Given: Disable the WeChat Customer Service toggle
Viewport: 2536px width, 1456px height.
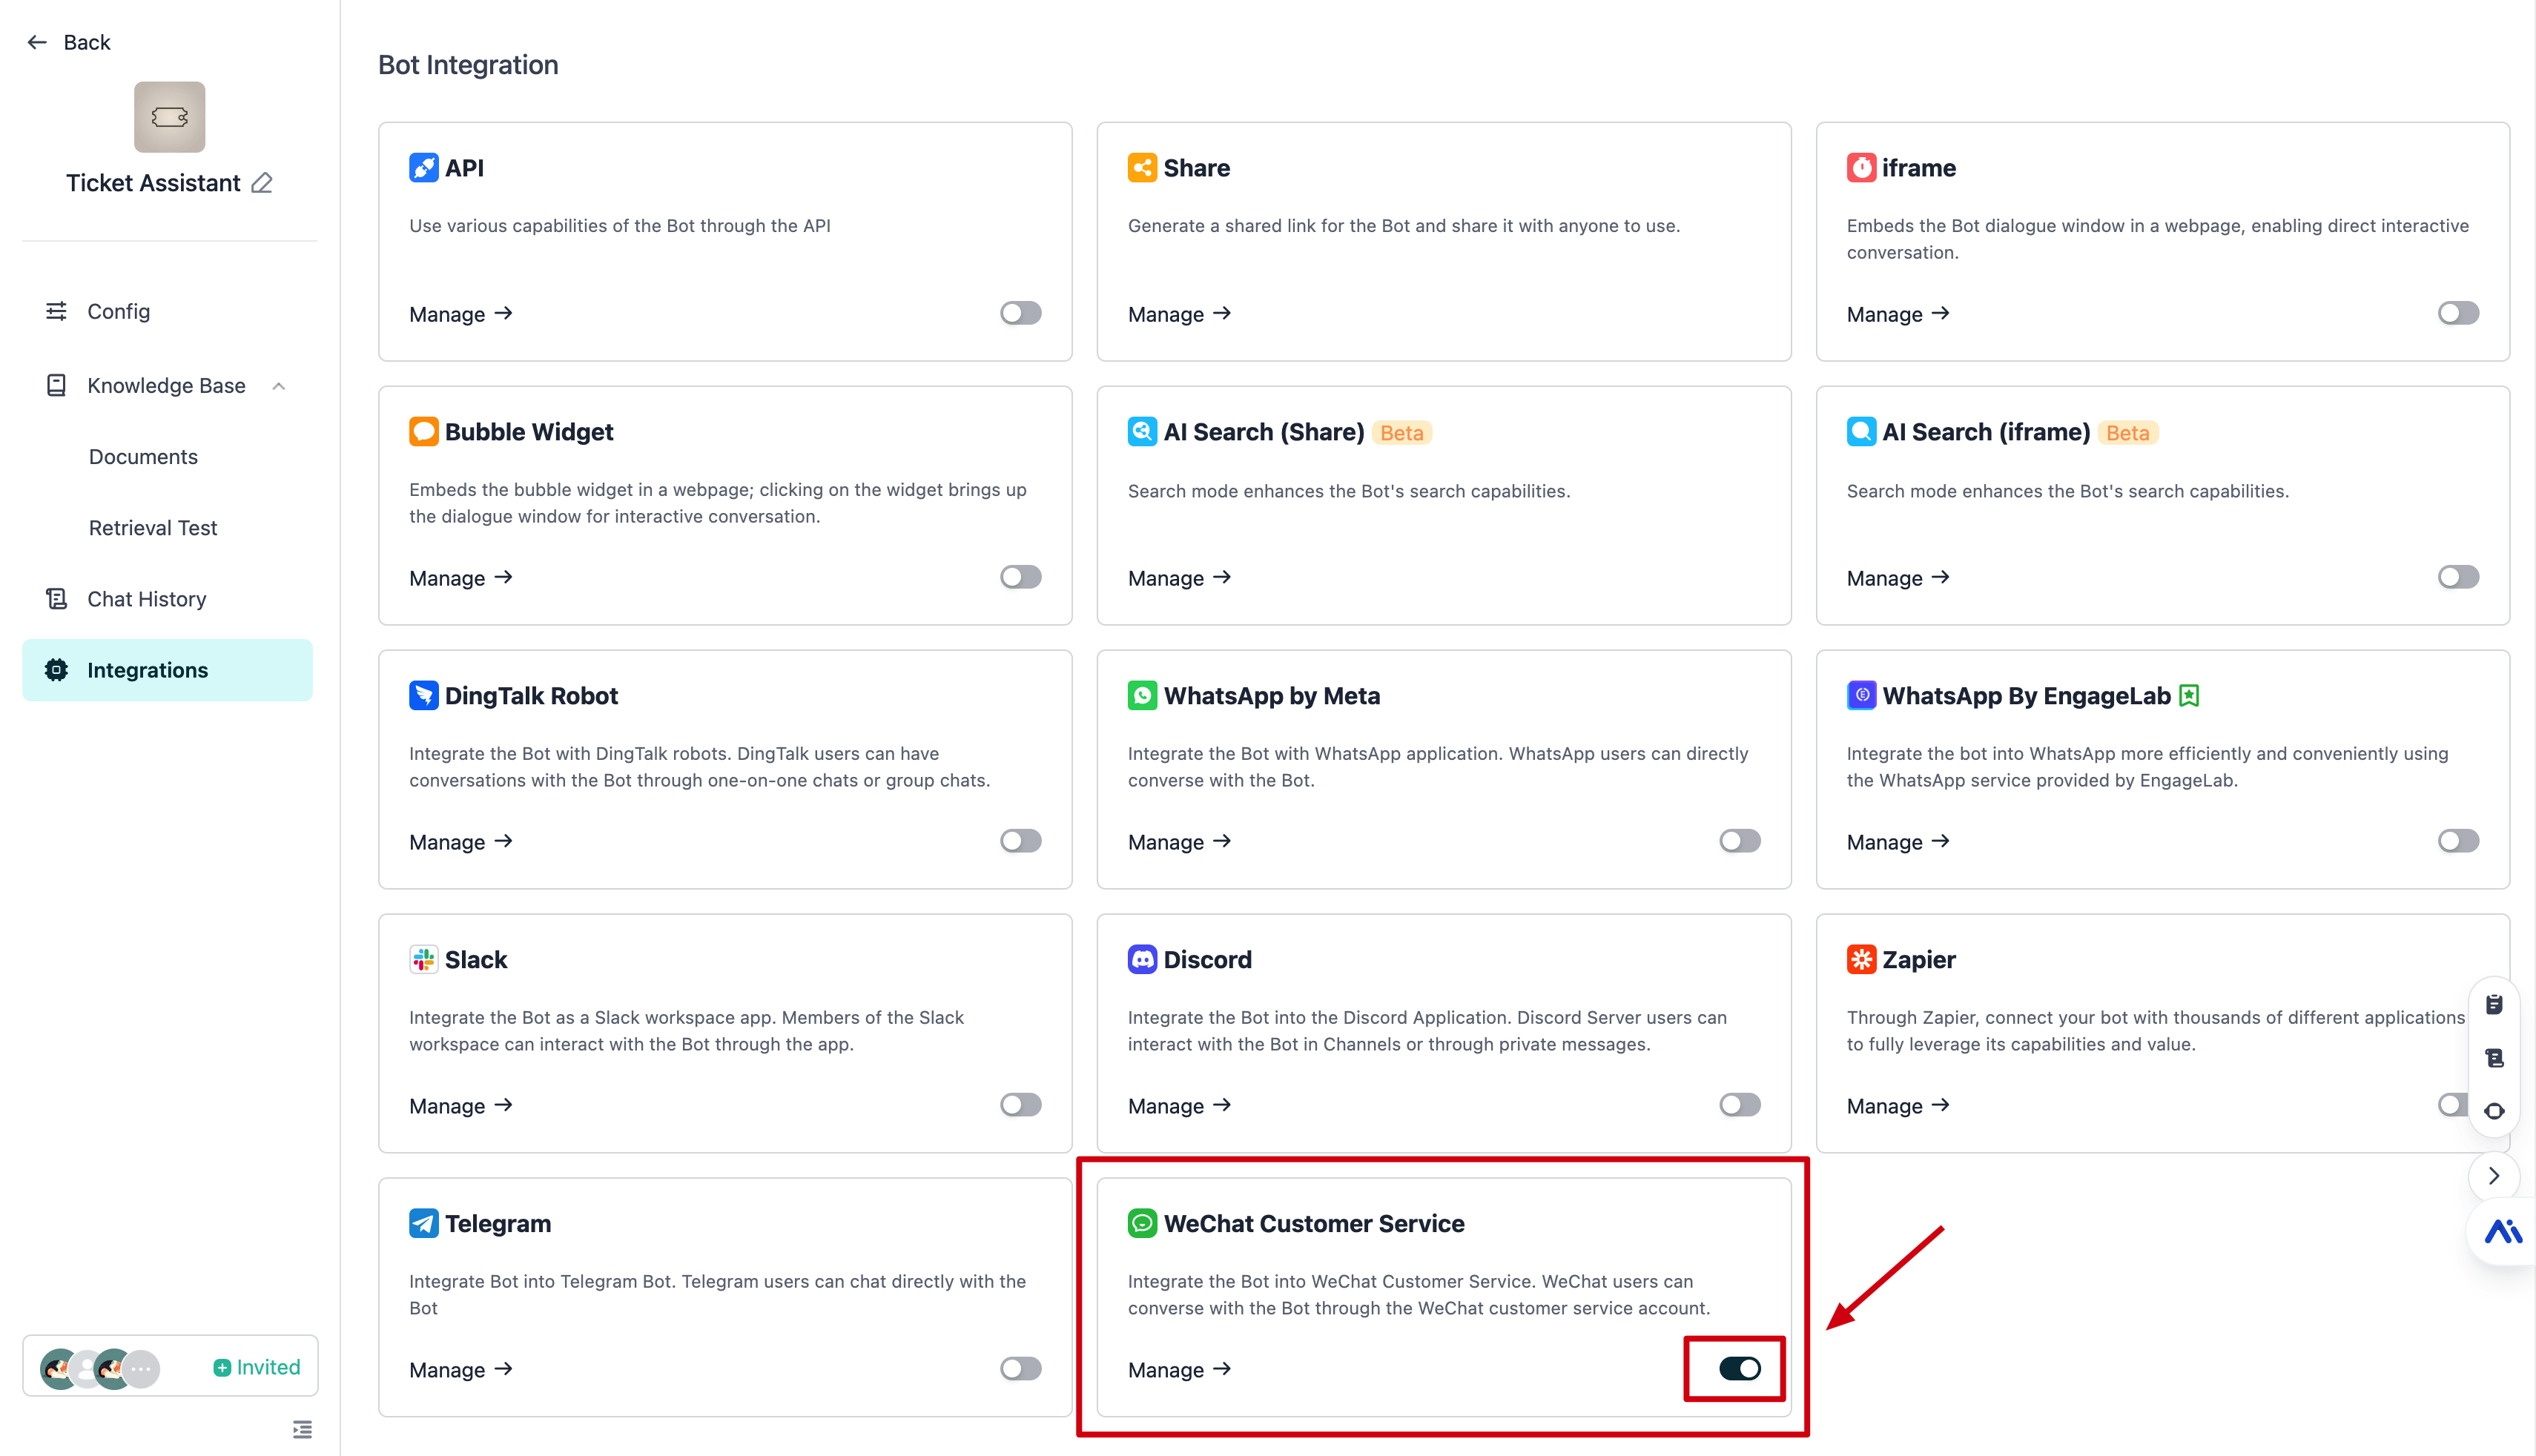Looking at the screenshot, I should coord(1739,1368).
